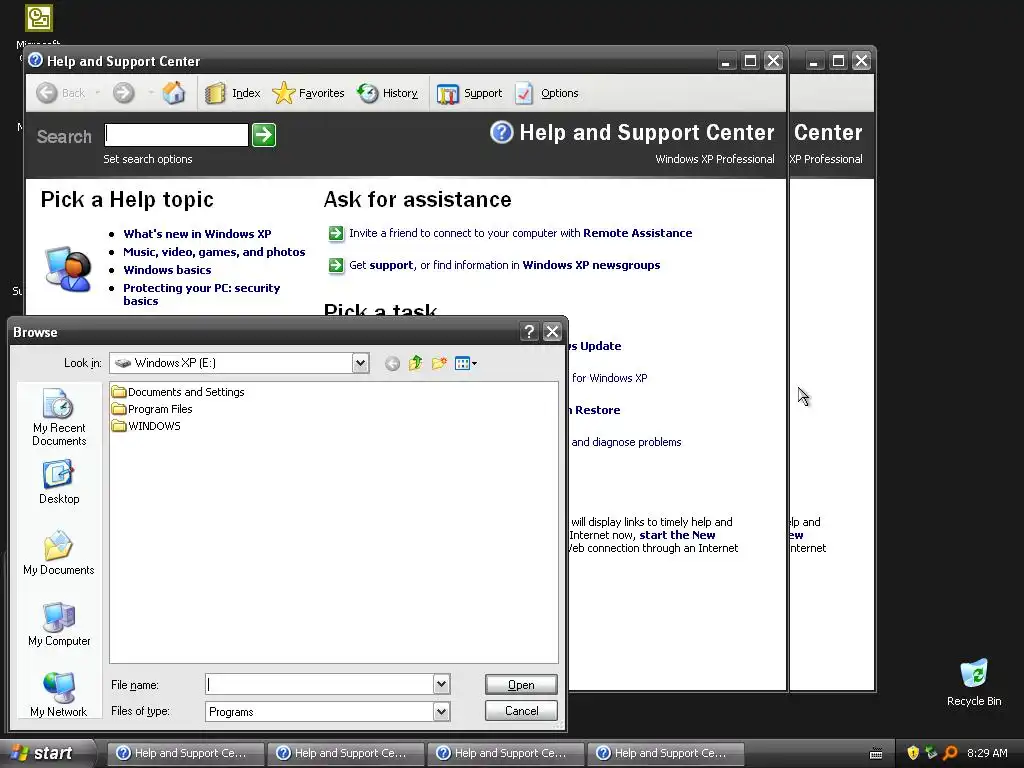Screen dimensions: 1024x768
Task: Select My Documents in the places bar
Action: (59, 553)
